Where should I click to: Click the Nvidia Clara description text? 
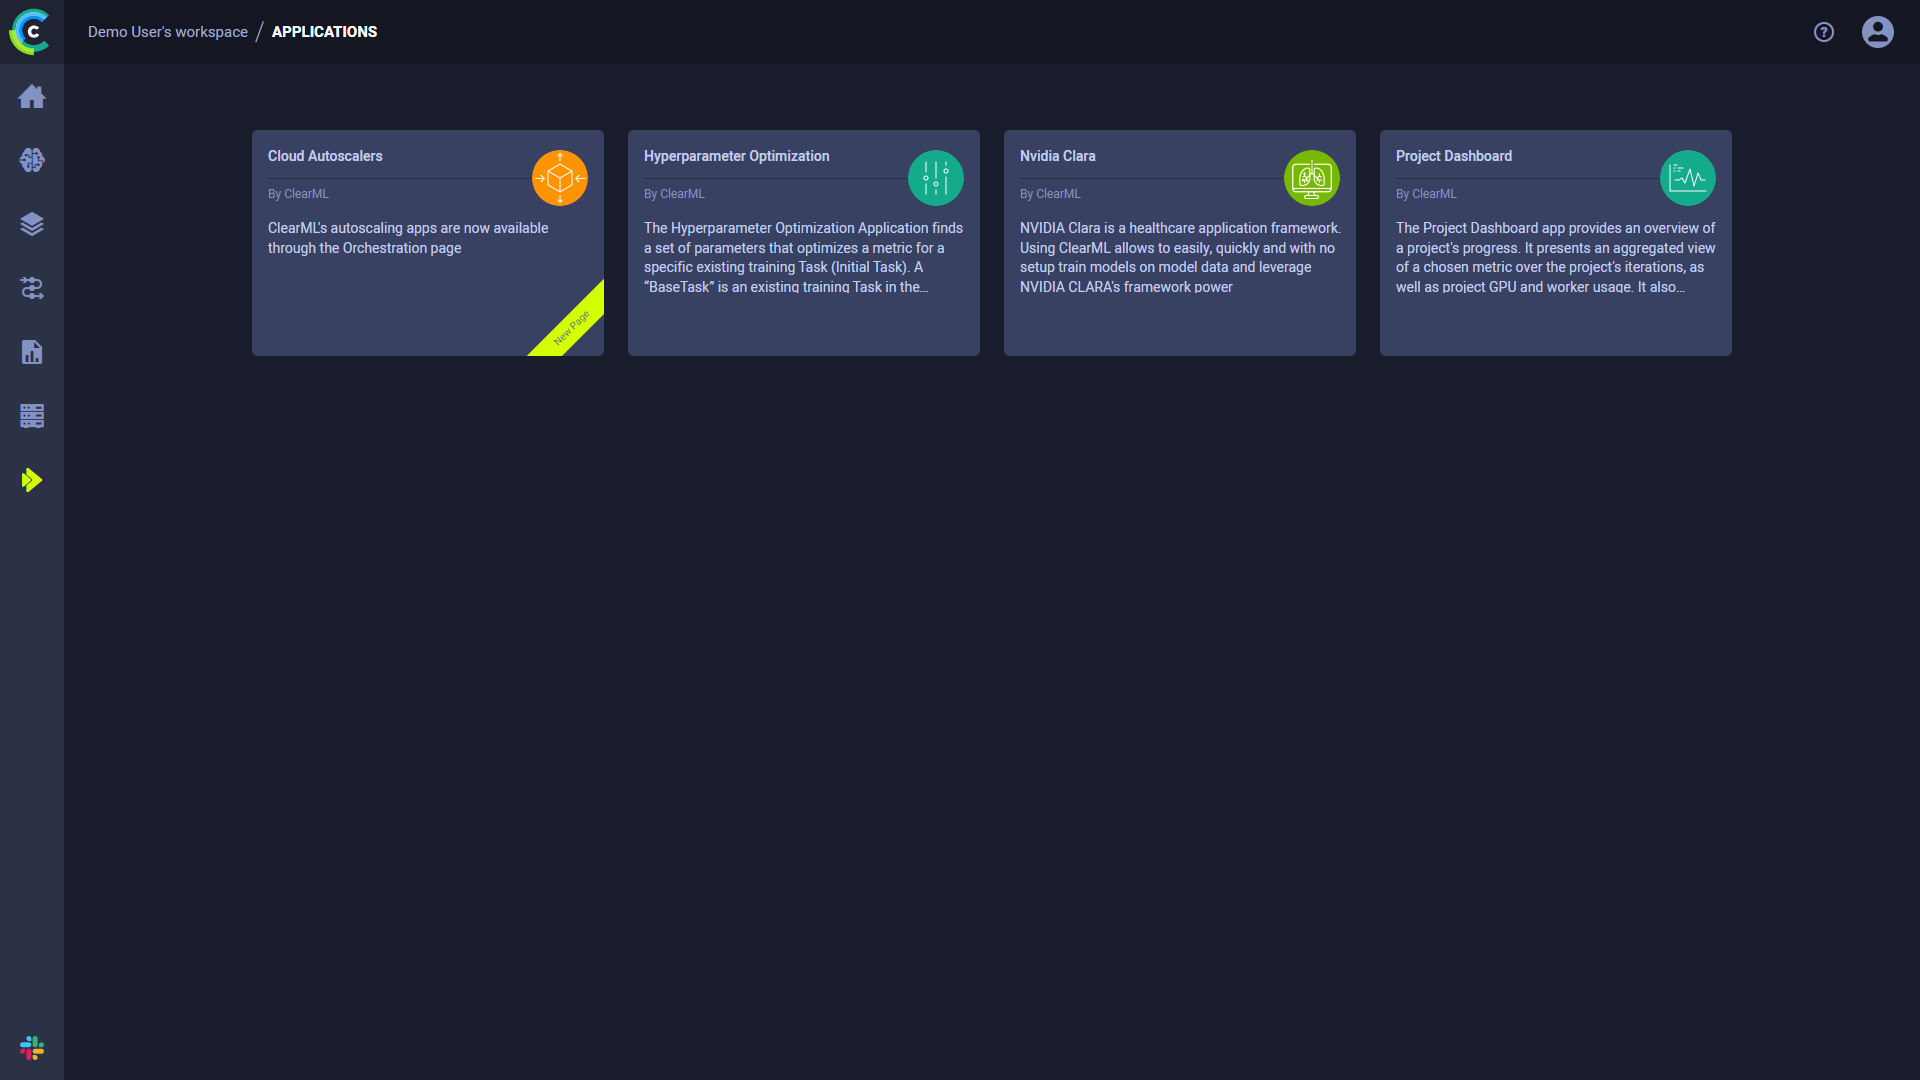pos(1180,257)
